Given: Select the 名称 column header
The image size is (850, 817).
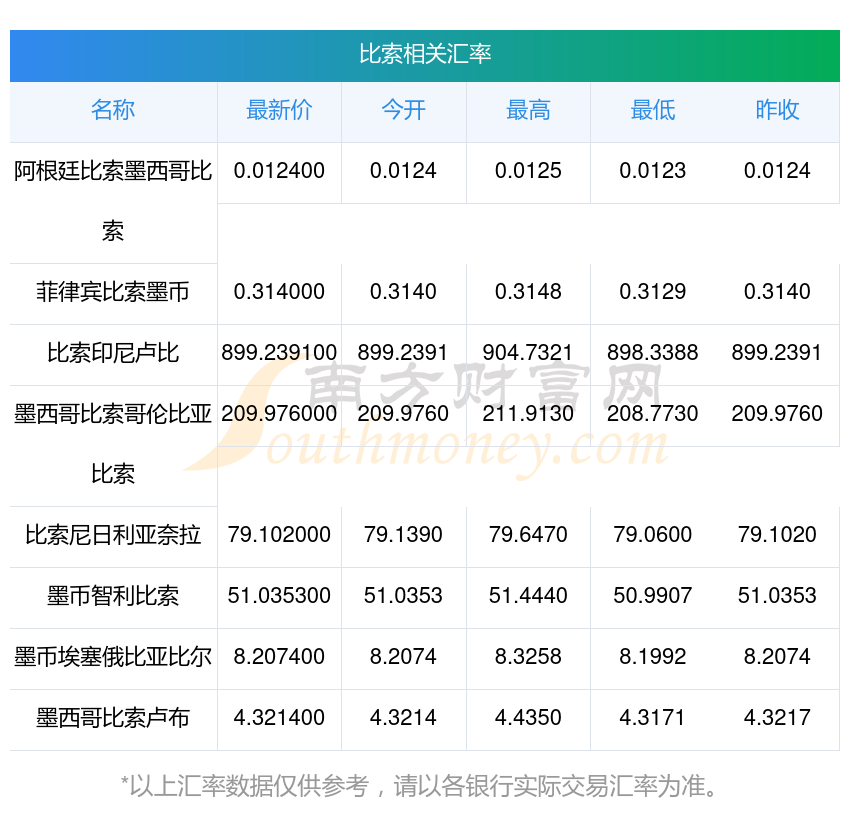Looking at the screenshot, I should point(113,111).
